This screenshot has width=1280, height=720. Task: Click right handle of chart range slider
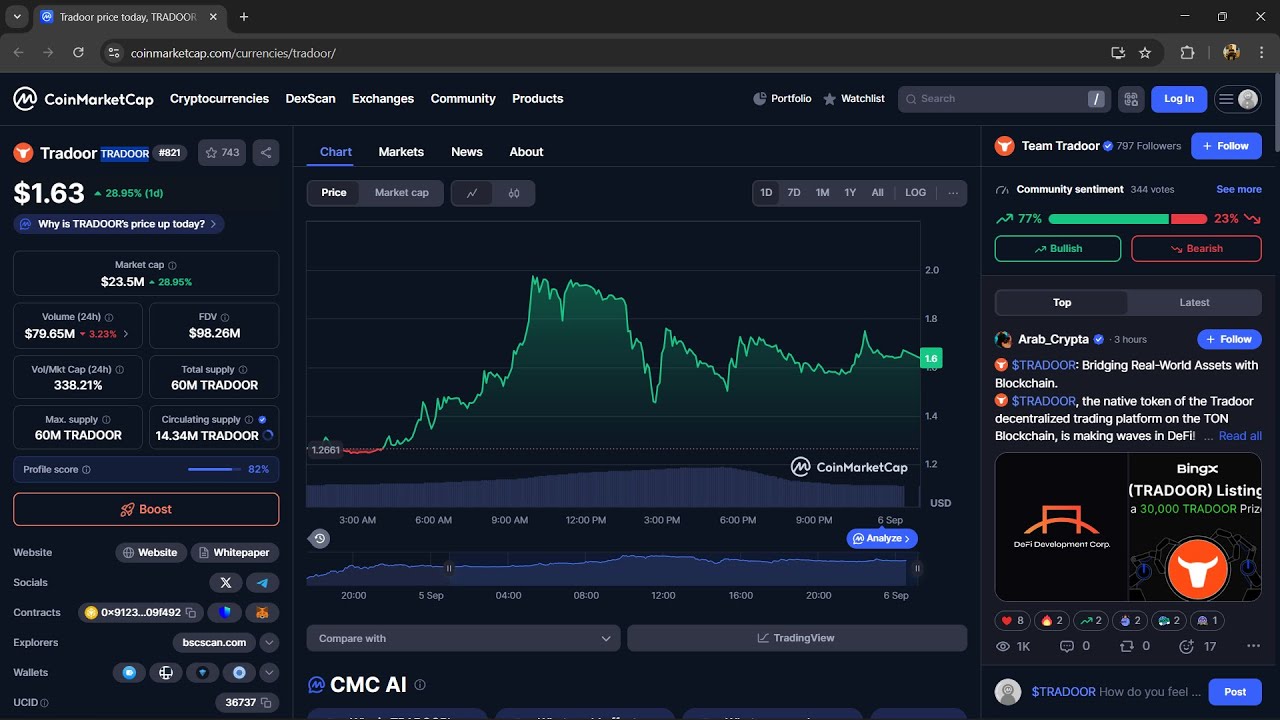[x=916, y=568]
